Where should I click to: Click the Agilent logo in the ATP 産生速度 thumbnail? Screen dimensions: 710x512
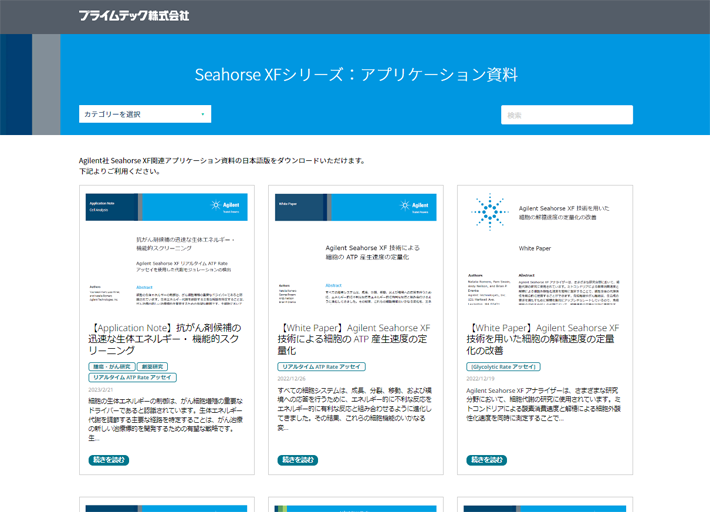414,206
